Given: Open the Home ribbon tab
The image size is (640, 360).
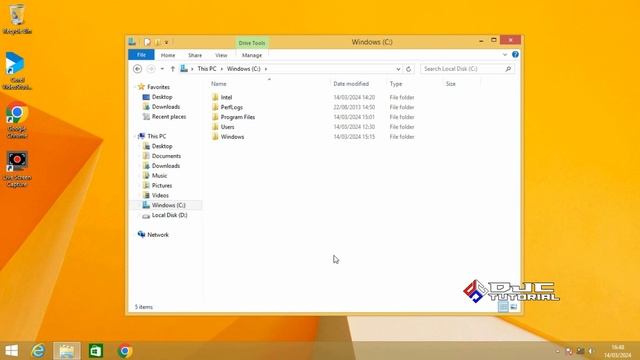Looking at the screenshot, I should click(x=168, y=55).
